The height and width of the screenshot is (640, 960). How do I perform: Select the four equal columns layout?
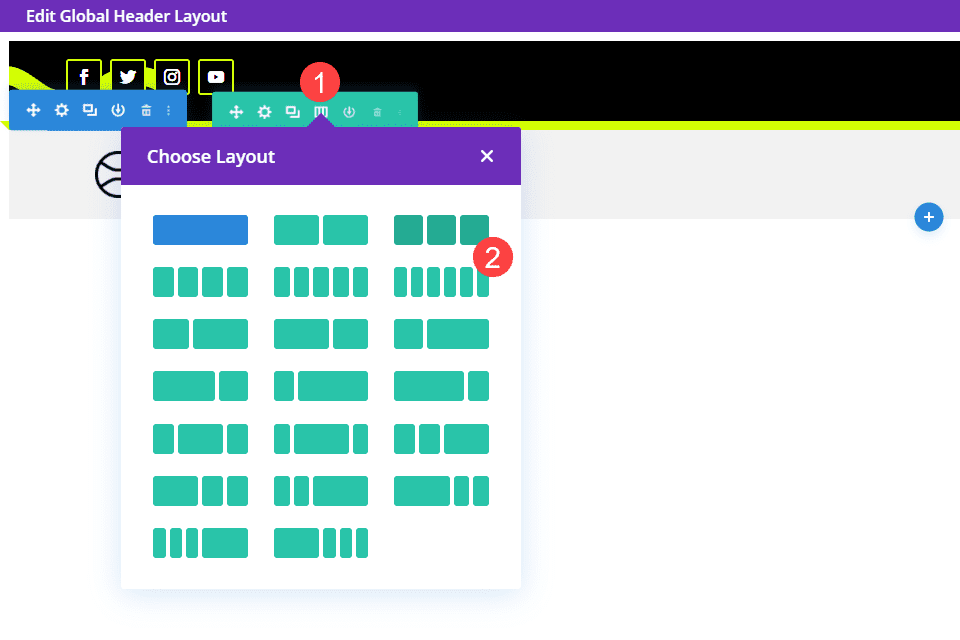(200, 282)
